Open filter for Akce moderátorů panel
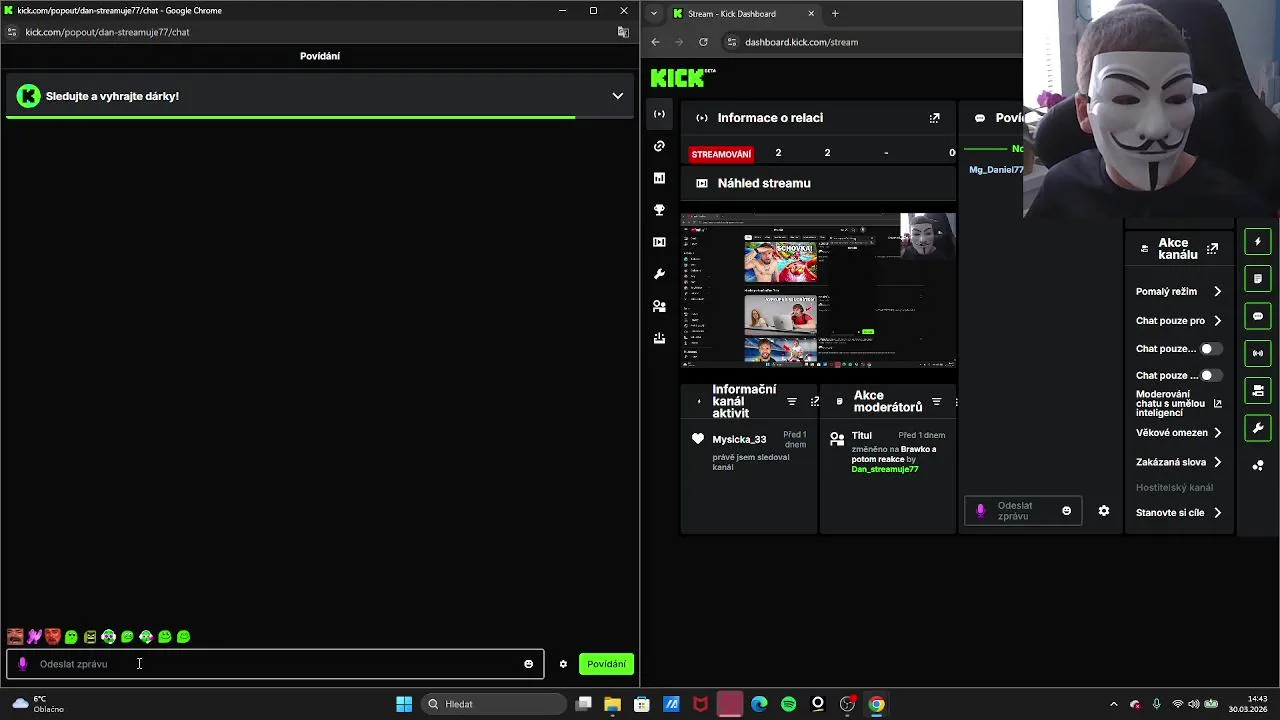 tap(936, 402)
